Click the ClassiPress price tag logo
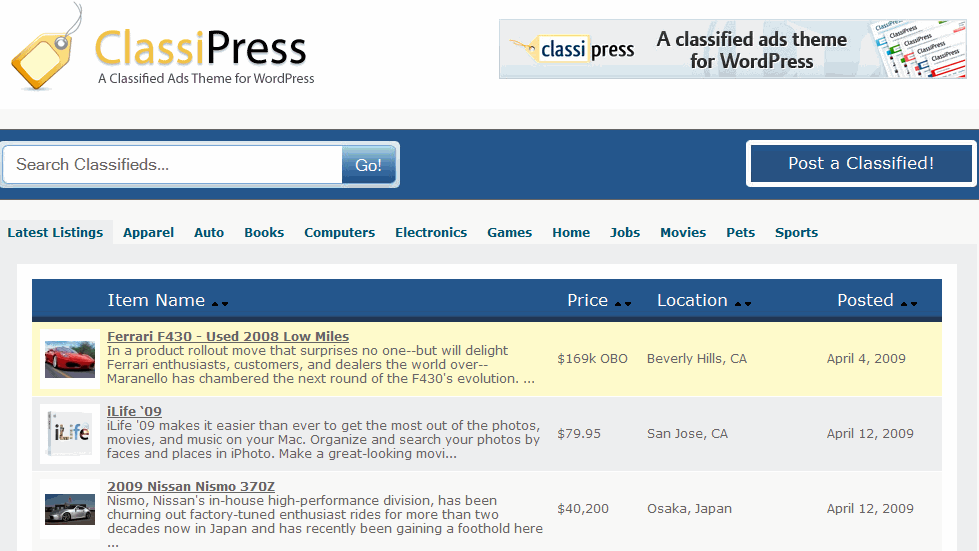This screenshot has height=551, width=979. [x=45, y=49]
